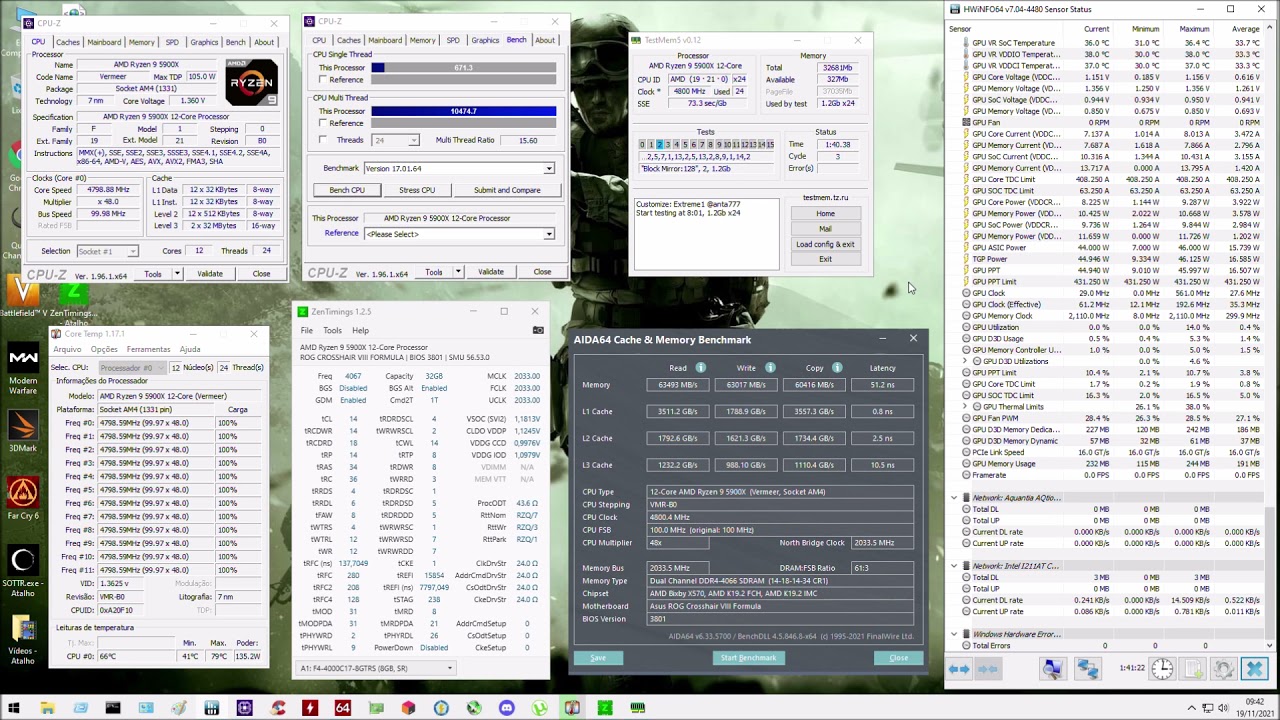Click Bench CPU button
1280x720 pixels.
[347, 190]
